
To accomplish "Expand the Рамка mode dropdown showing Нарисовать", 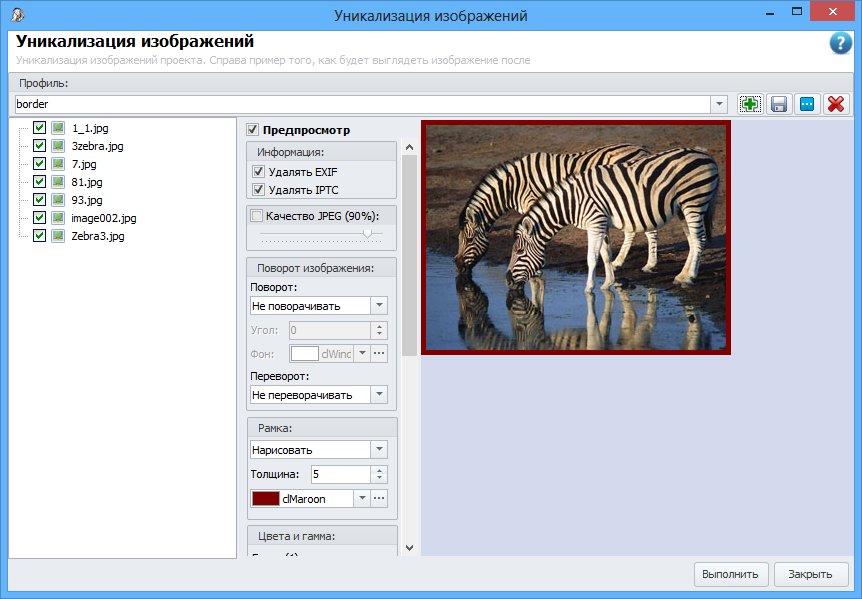I will click(379, 449).
